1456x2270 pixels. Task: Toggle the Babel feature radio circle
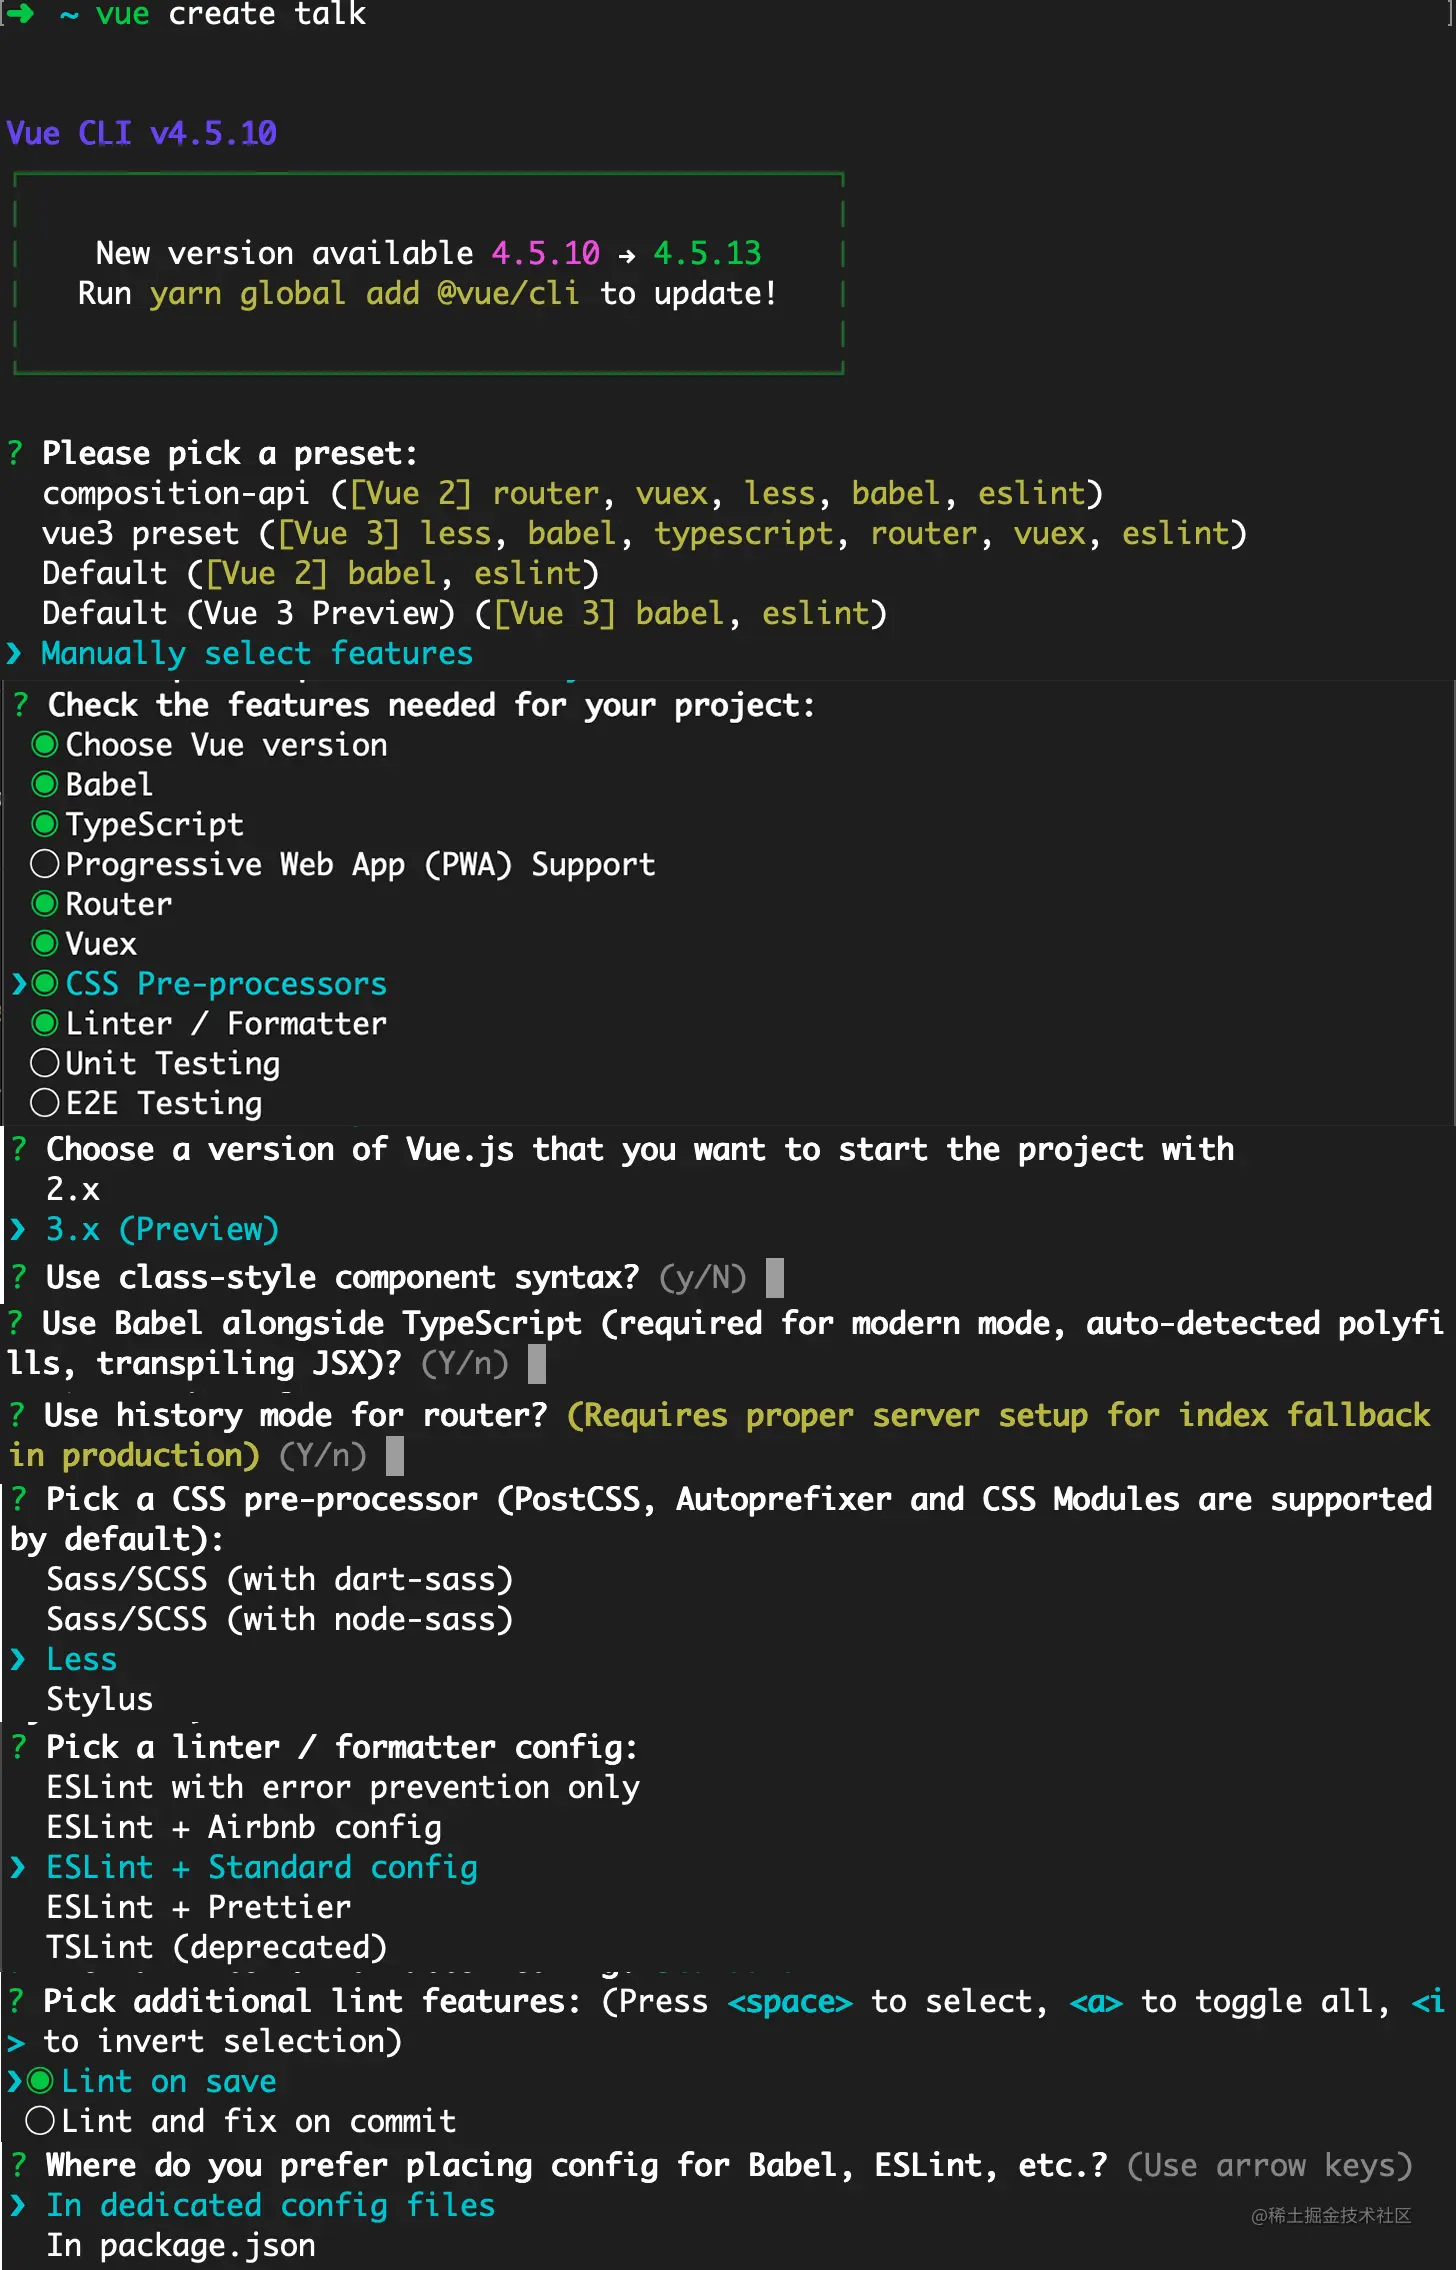click(x=44, y=785)
